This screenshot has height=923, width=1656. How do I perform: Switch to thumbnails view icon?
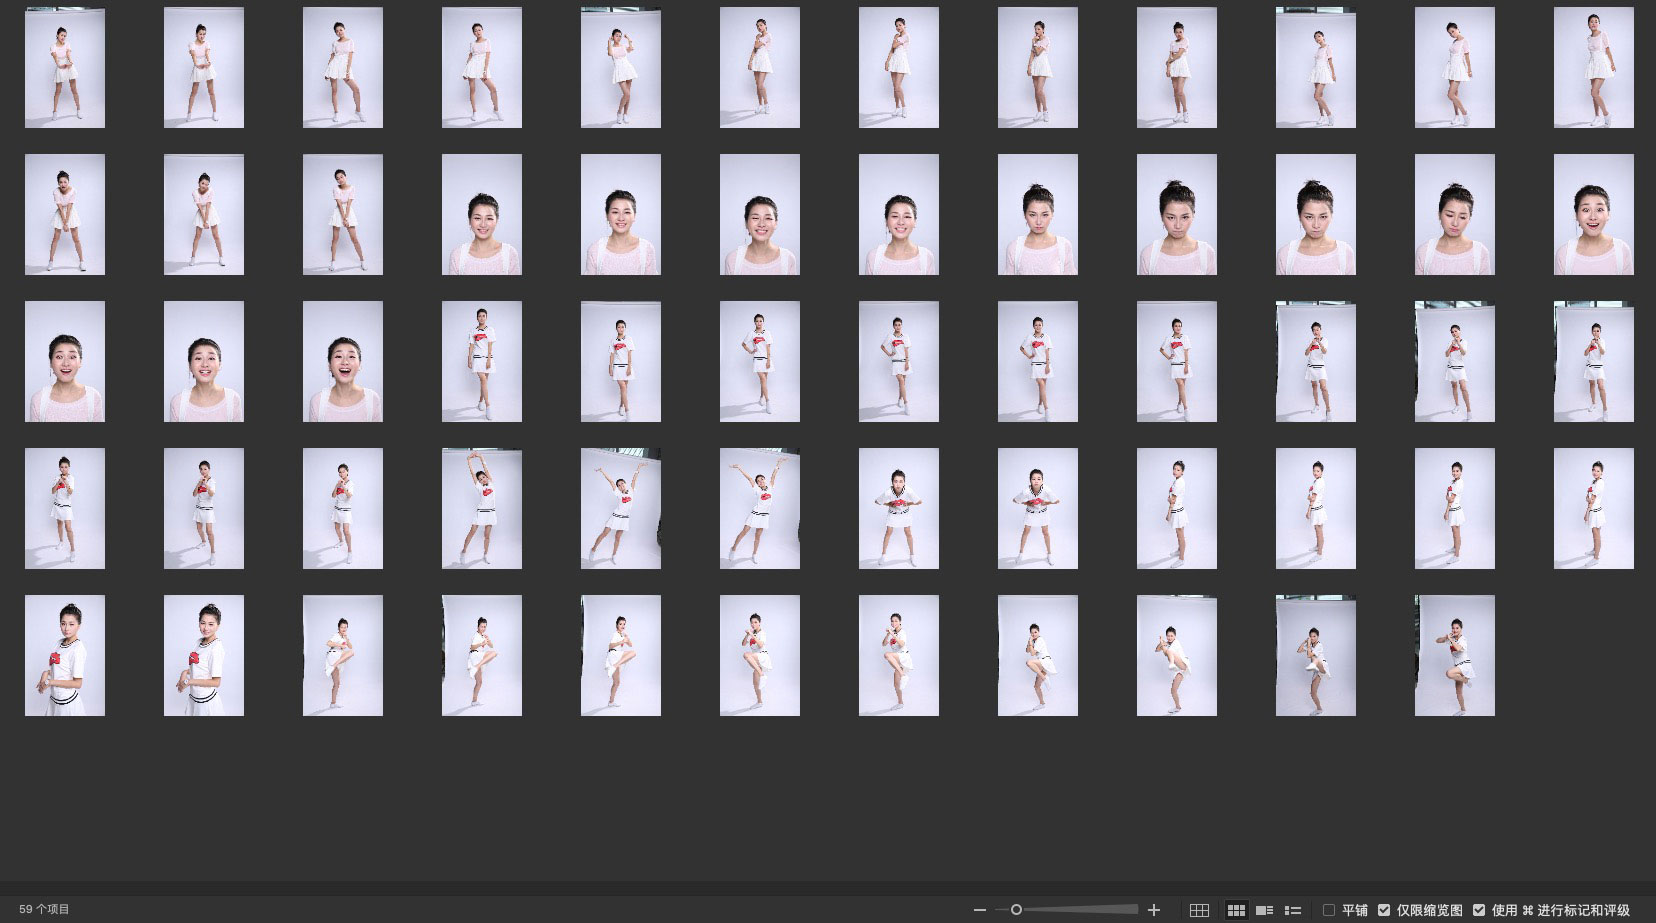point(1236,910)
